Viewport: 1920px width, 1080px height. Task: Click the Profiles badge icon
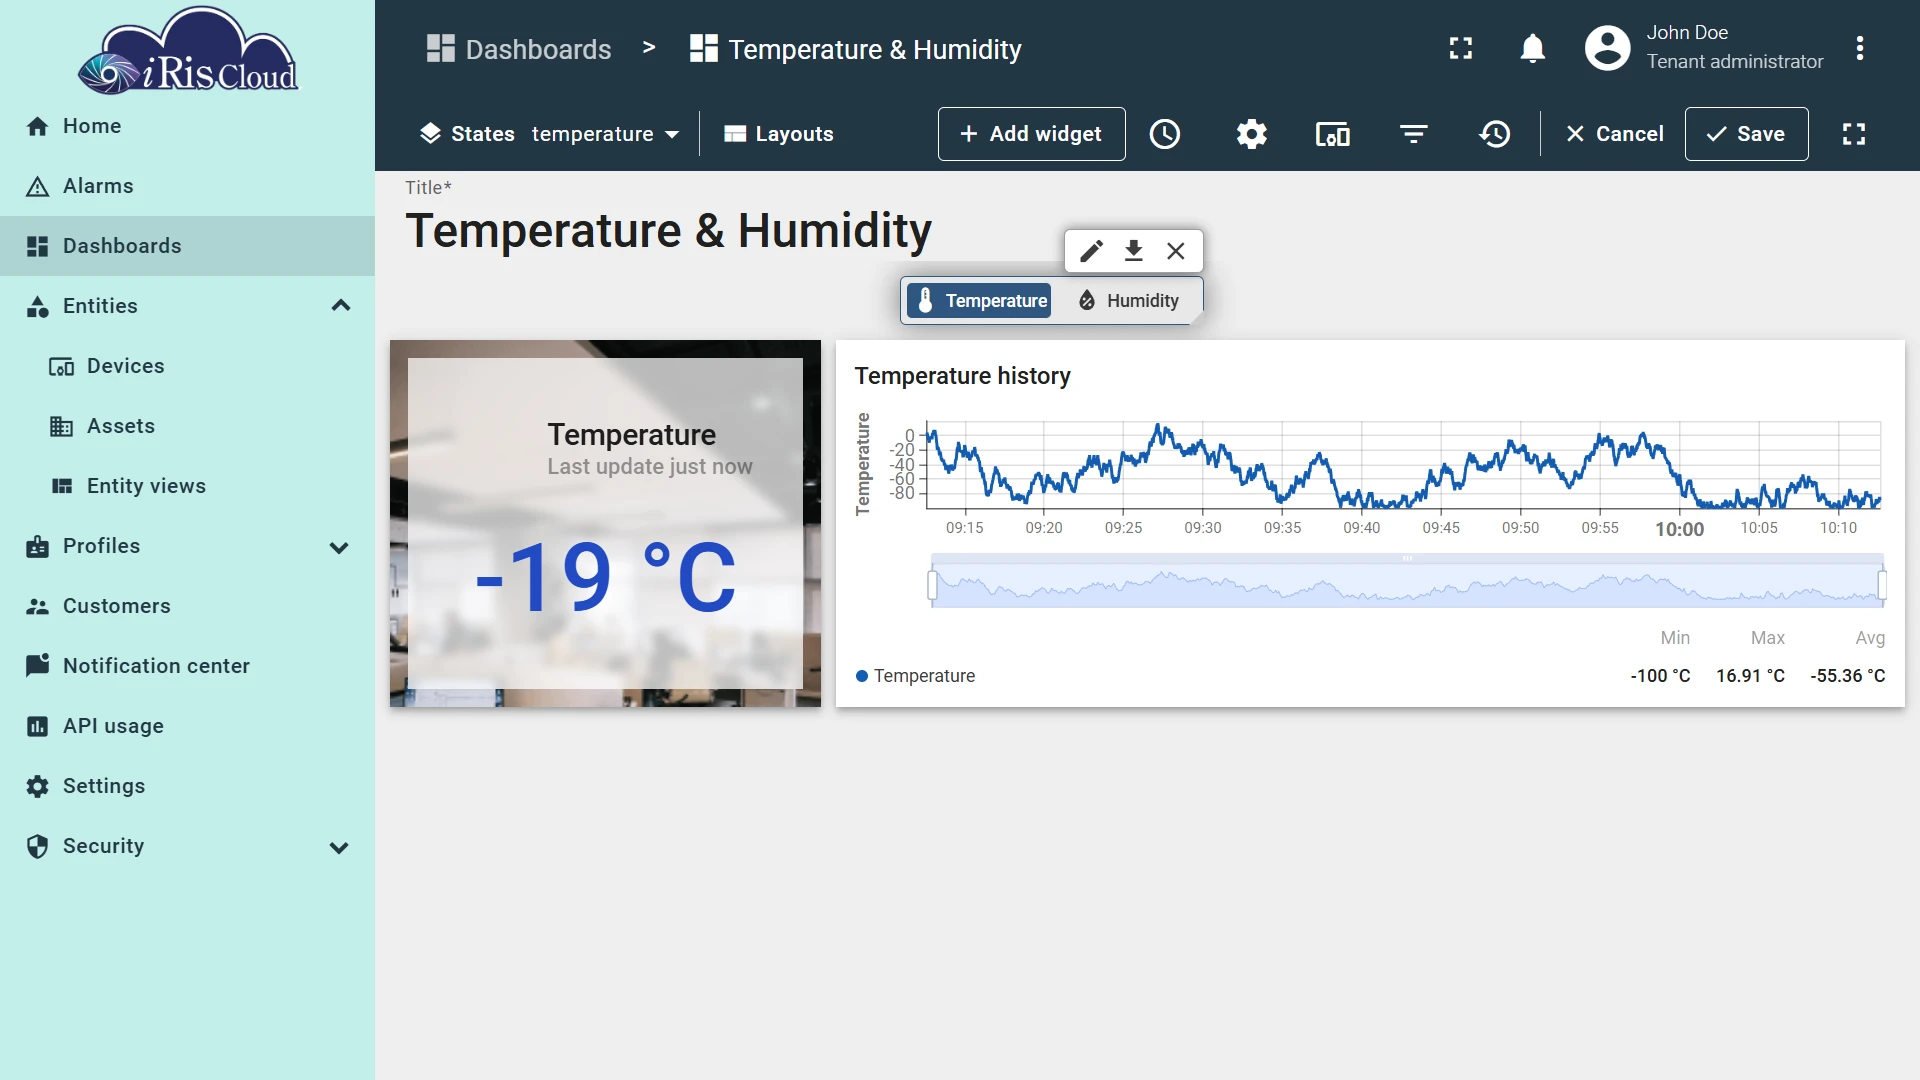pos(37,546)
